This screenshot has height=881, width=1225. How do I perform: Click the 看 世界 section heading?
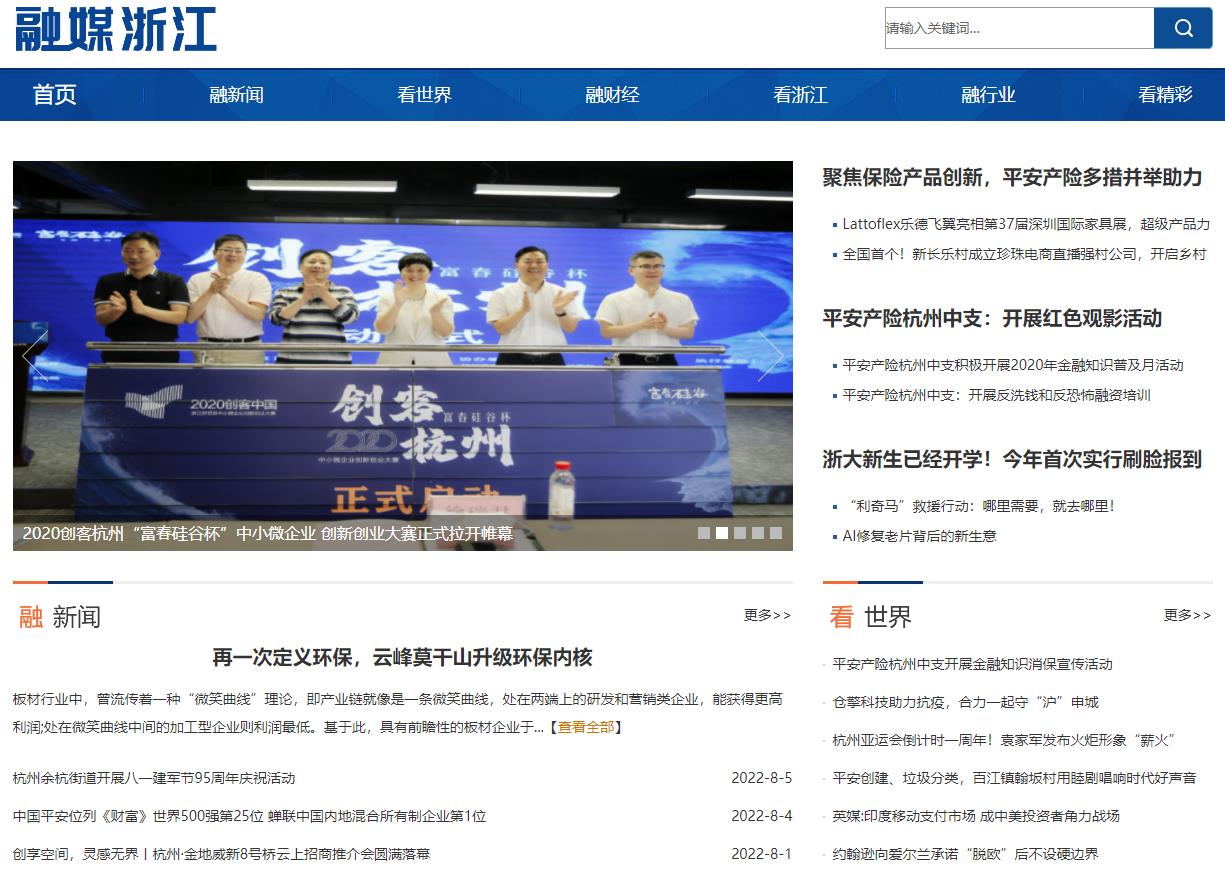tap(871, 617)
